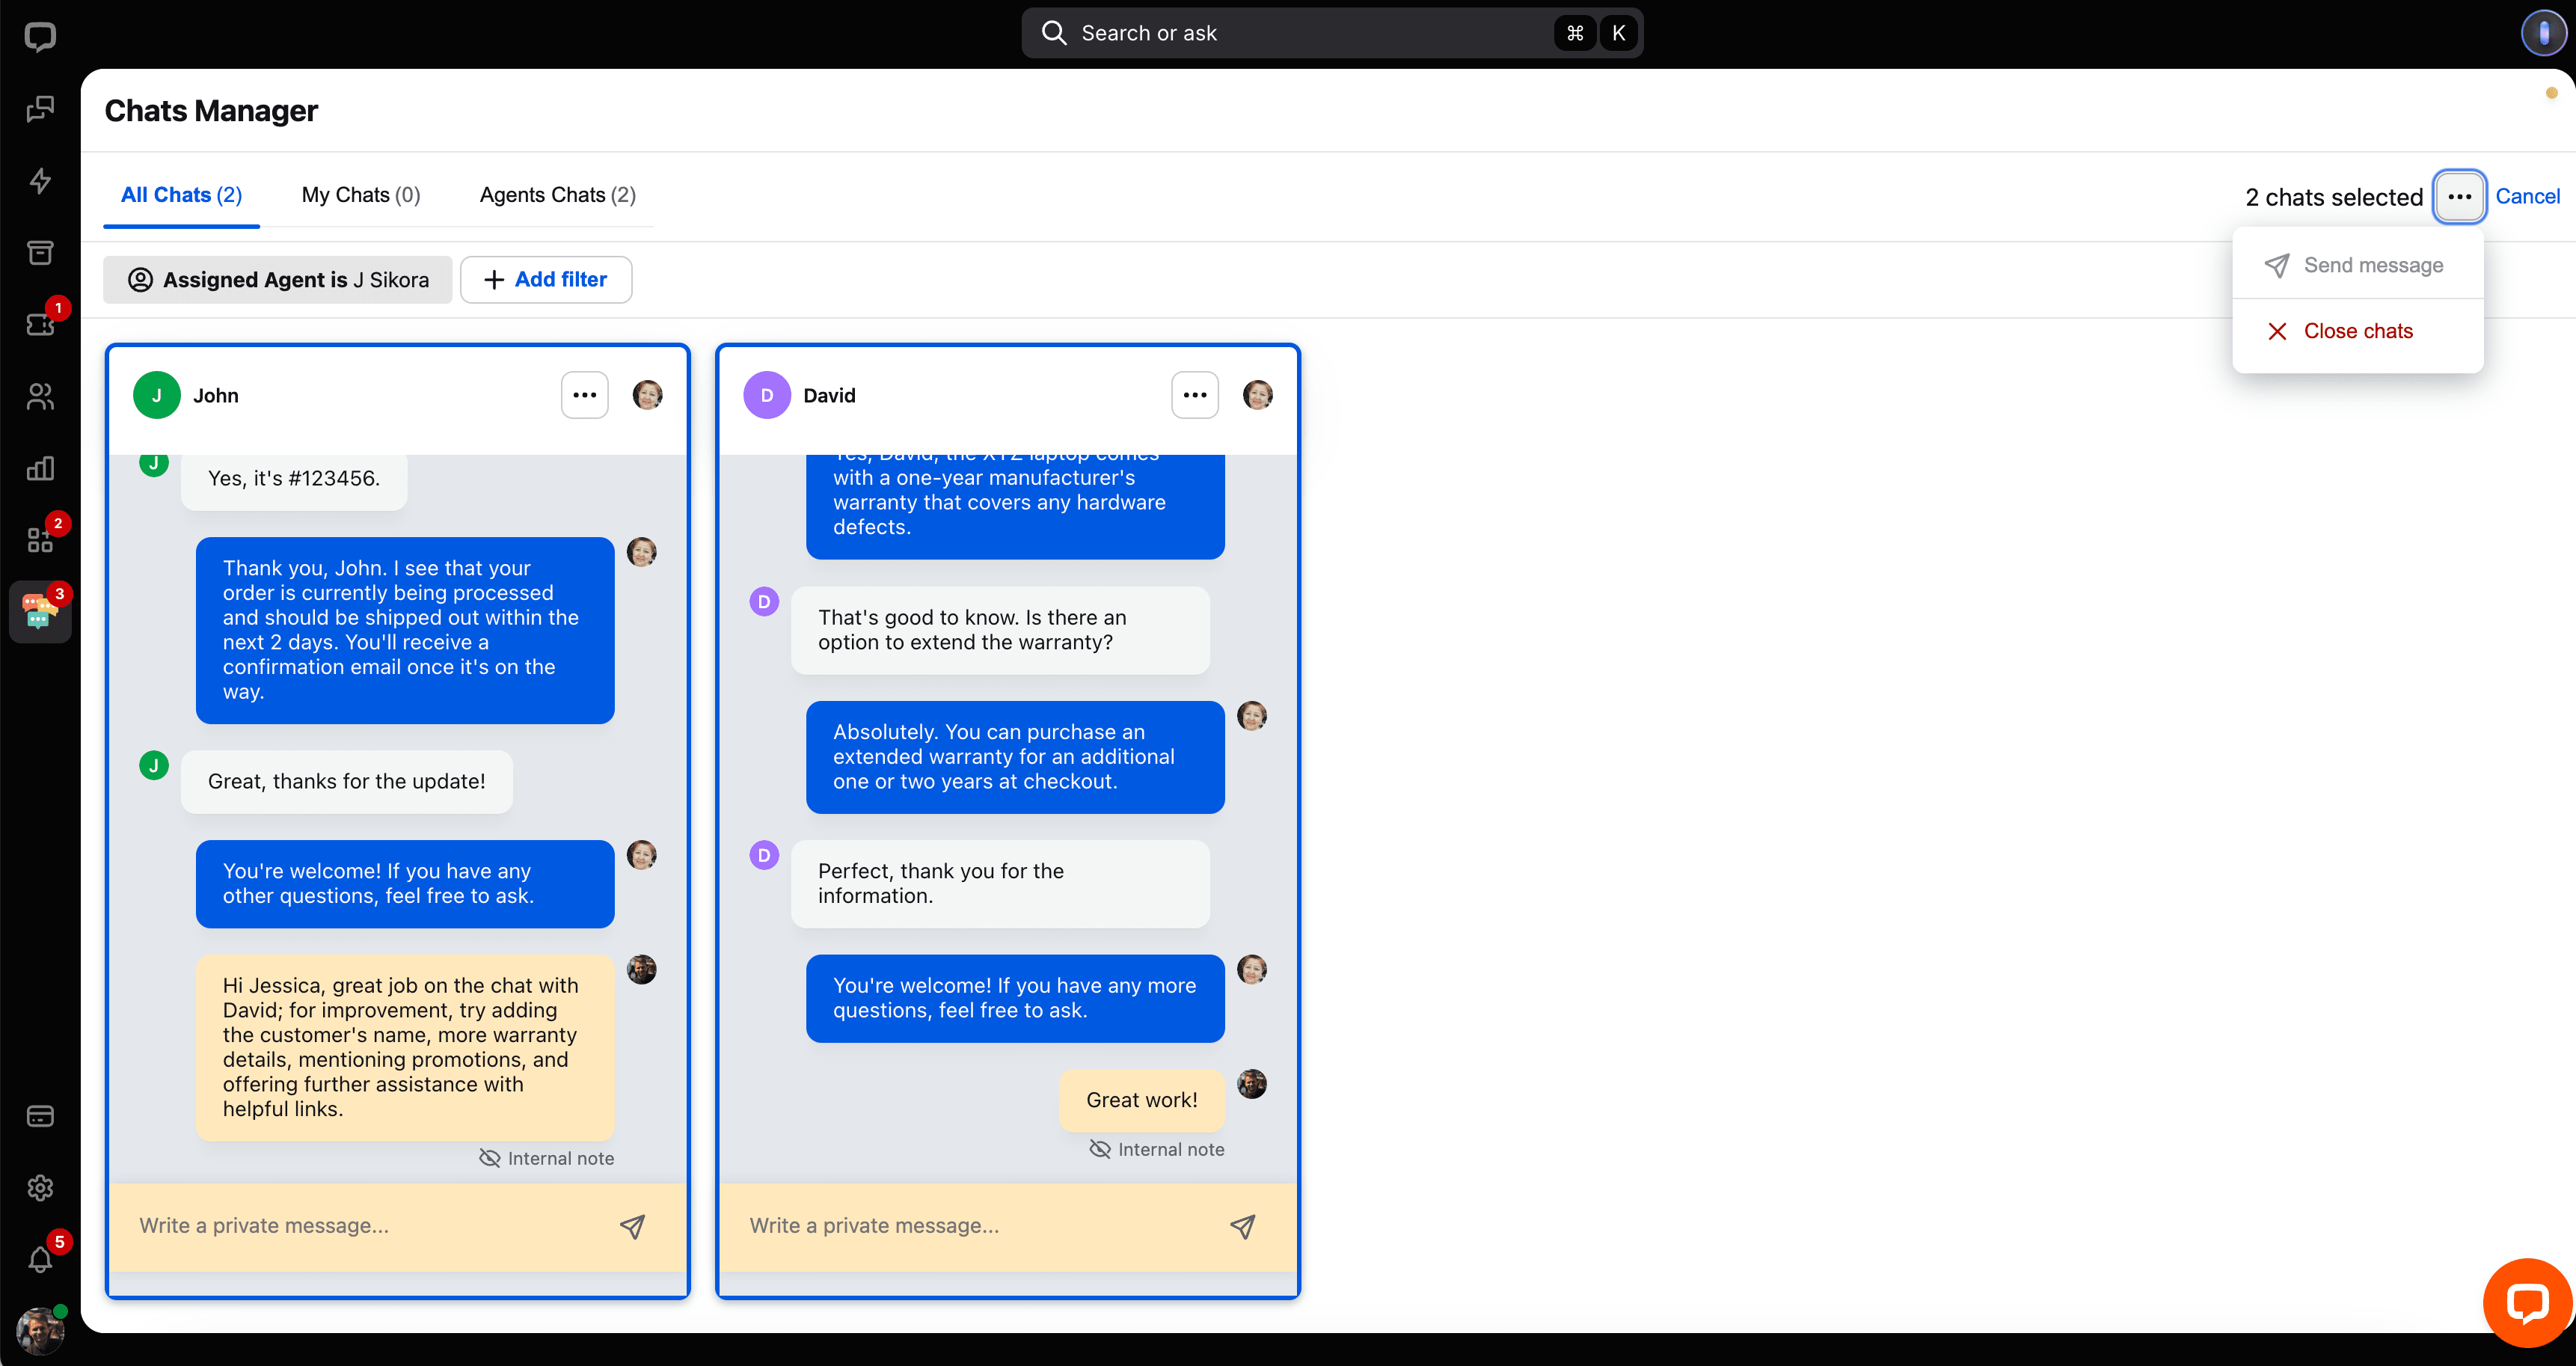Screen dimensions: 2576x1366
Task: Click the '2 chats selected' label
Action: point(2334,197)
